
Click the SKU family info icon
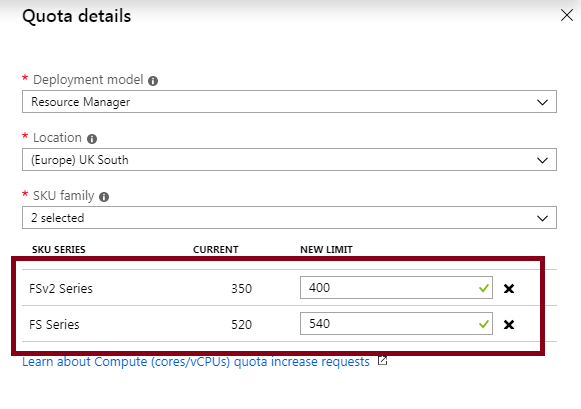104,197
